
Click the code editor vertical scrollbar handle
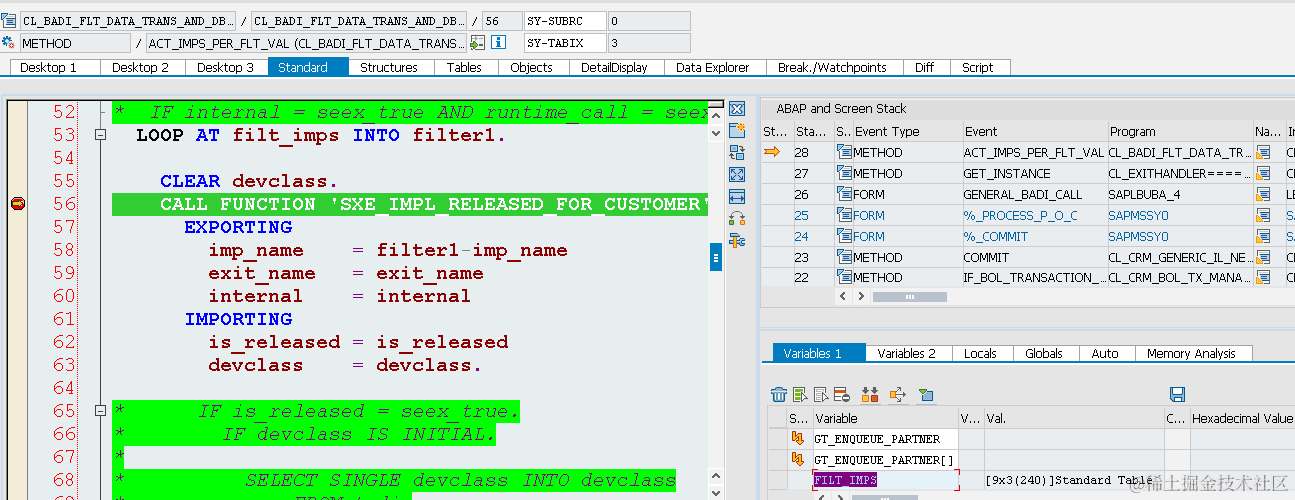(716, 257)
